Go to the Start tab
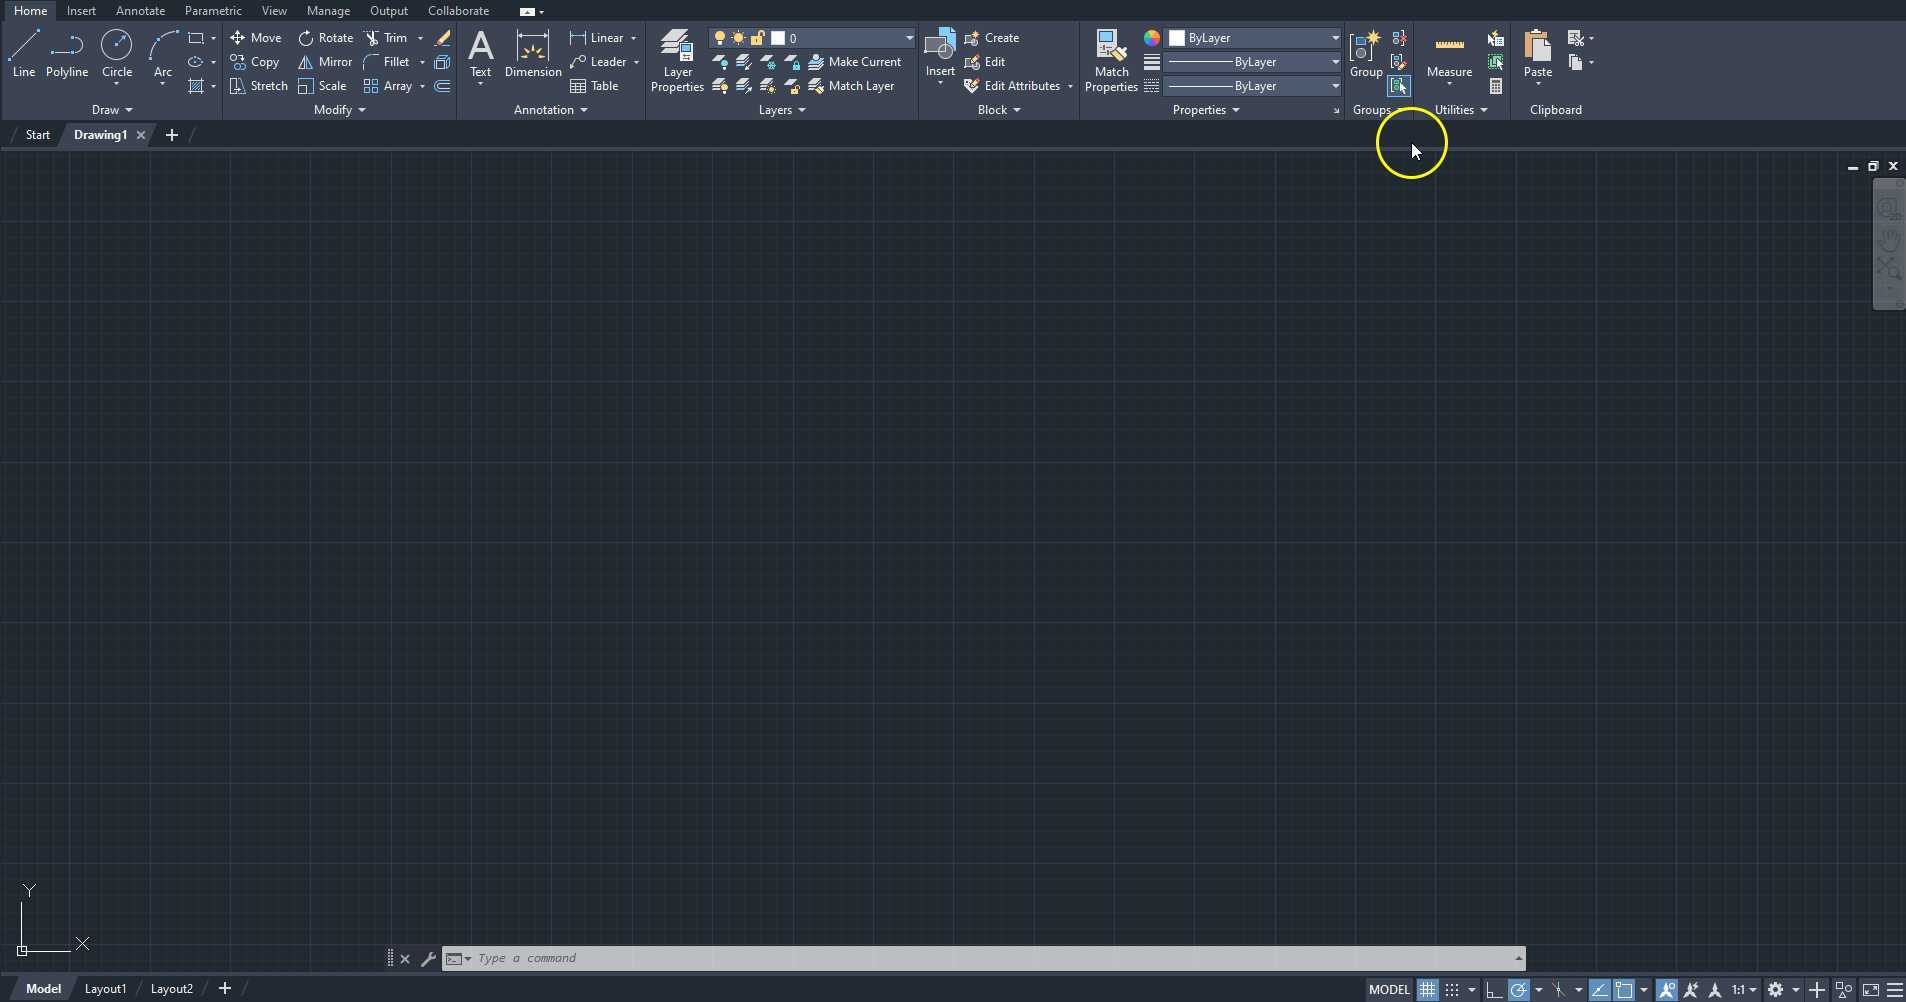The width and height of the screenshot is (1906, 1002). click(37, 135)
